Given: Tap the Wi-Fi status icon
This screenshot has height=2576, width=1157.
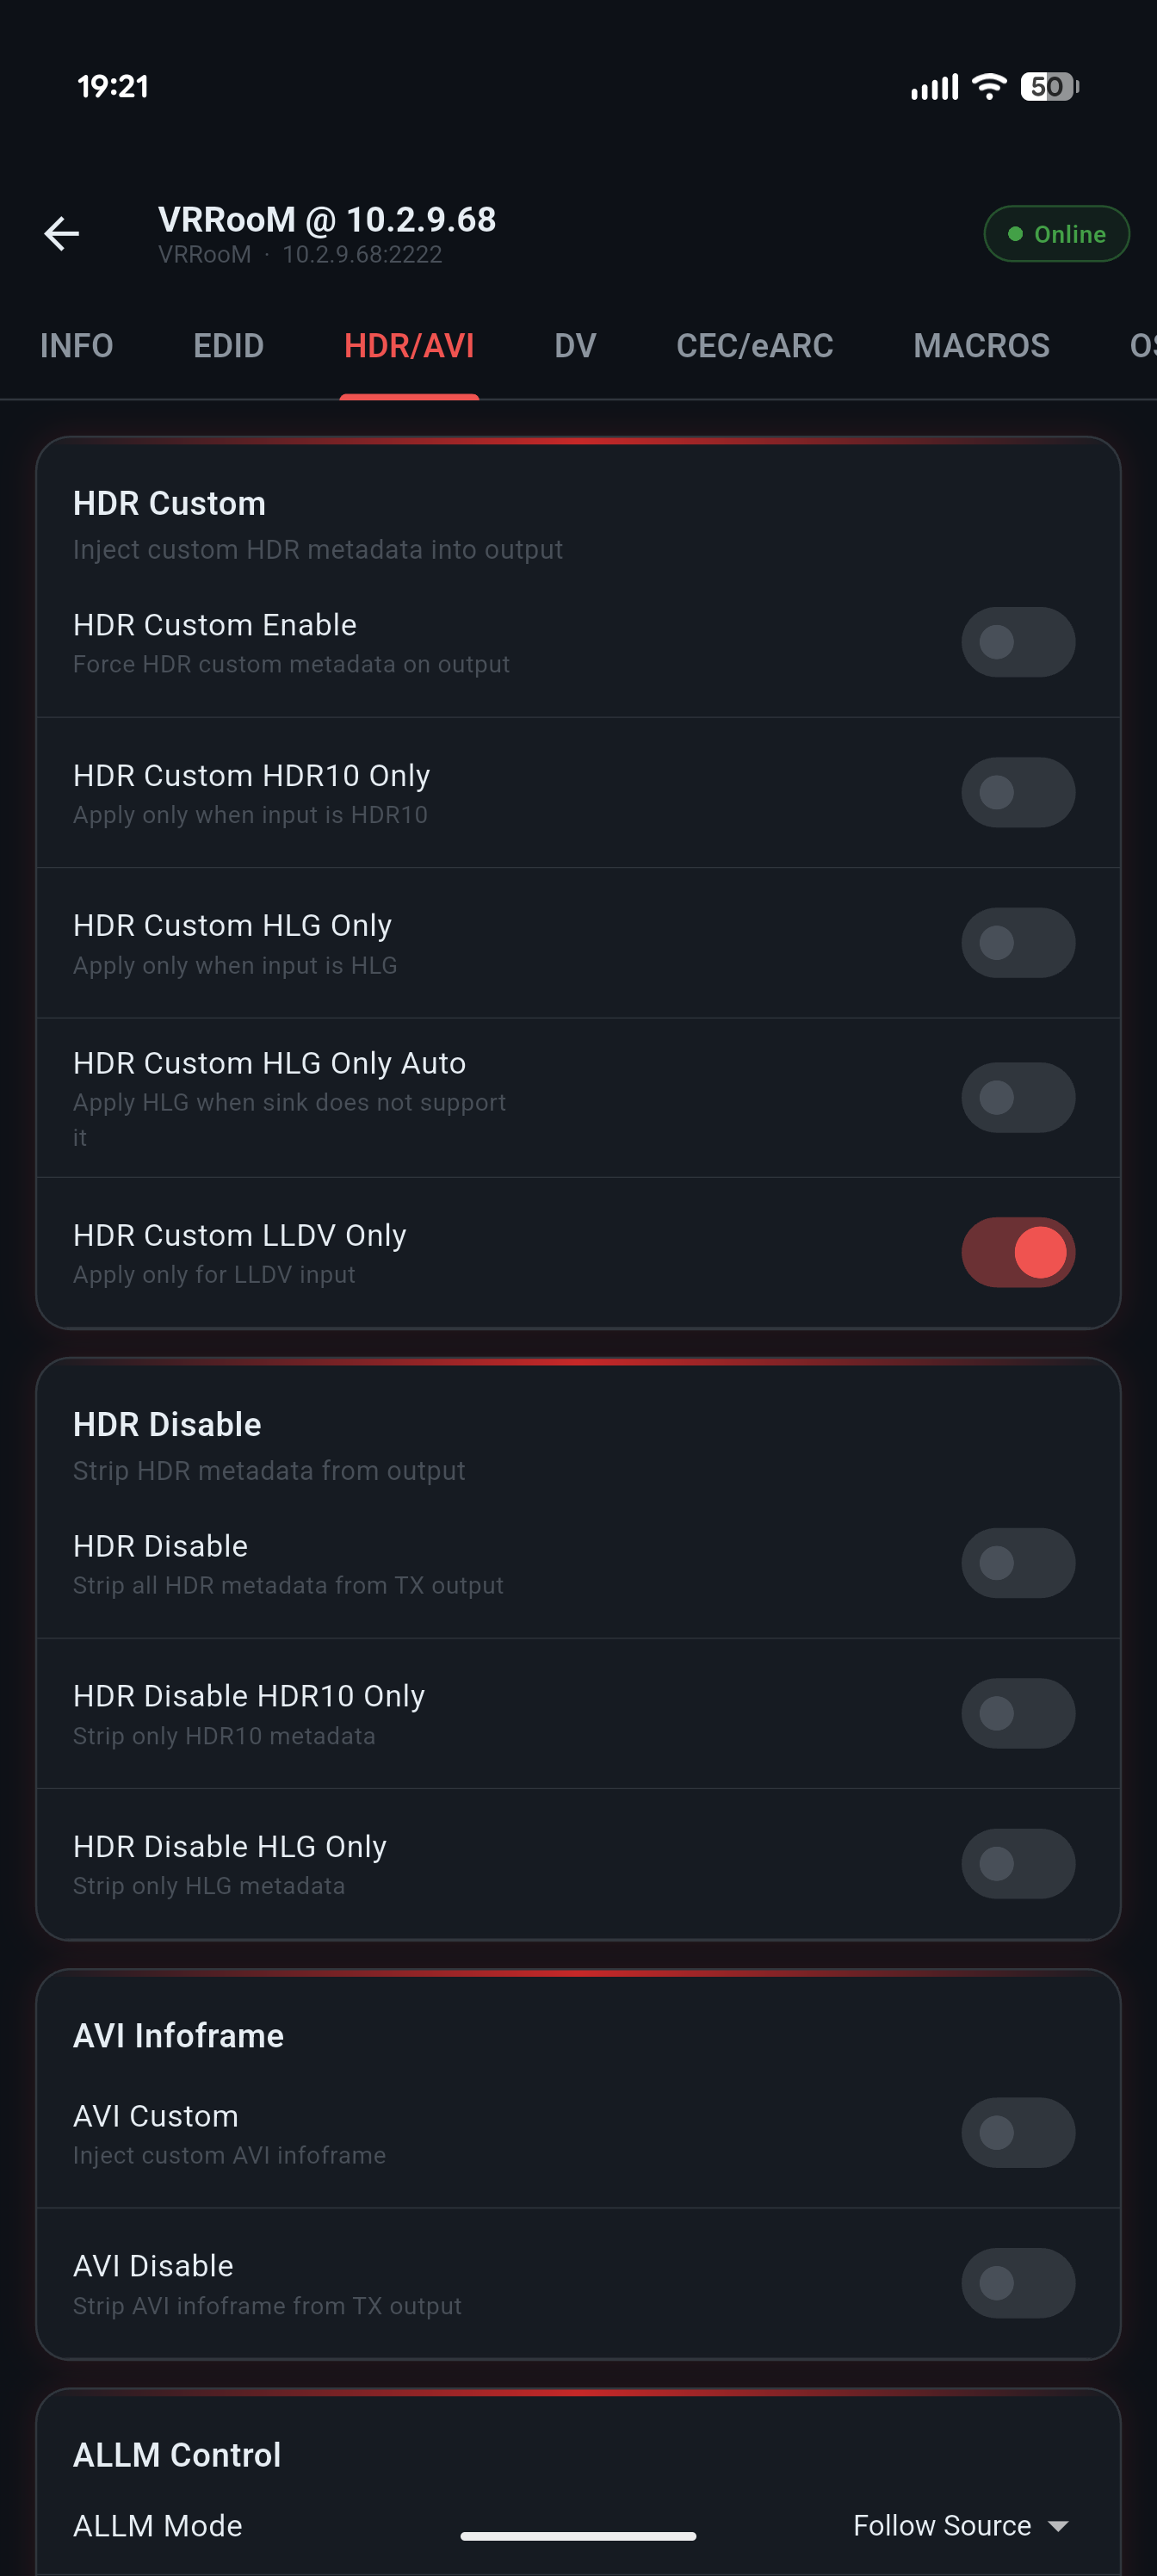Looking at the screenshot, I should coord(989,87).
